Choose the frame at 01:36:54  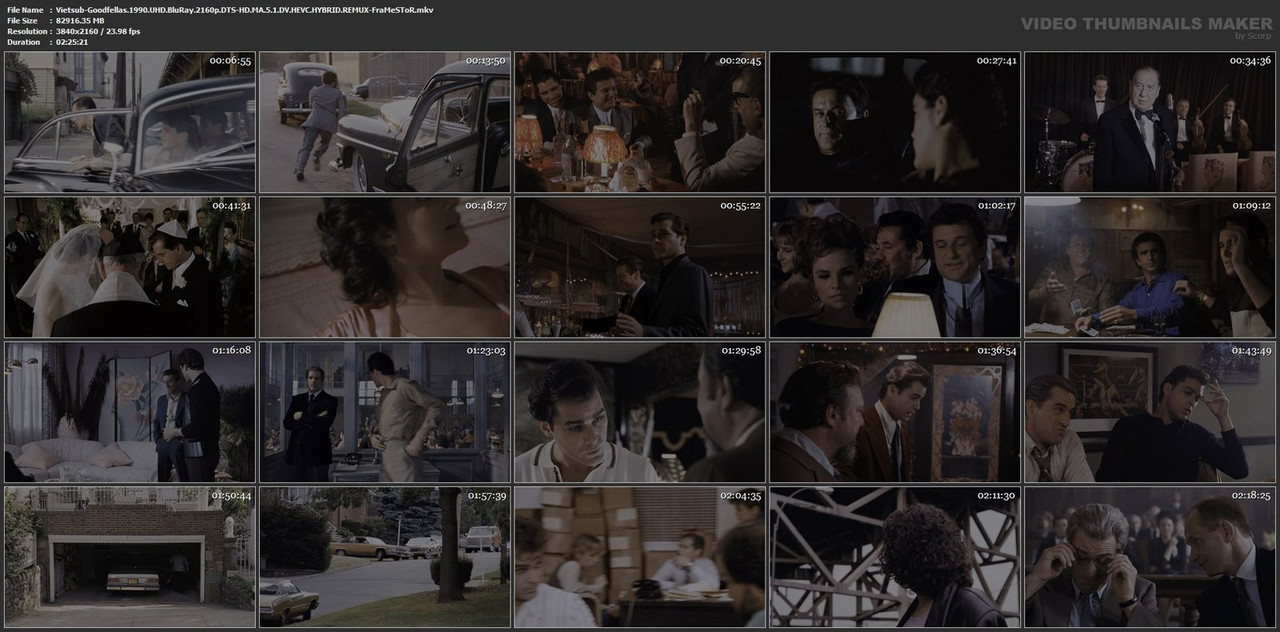[895, 412]
